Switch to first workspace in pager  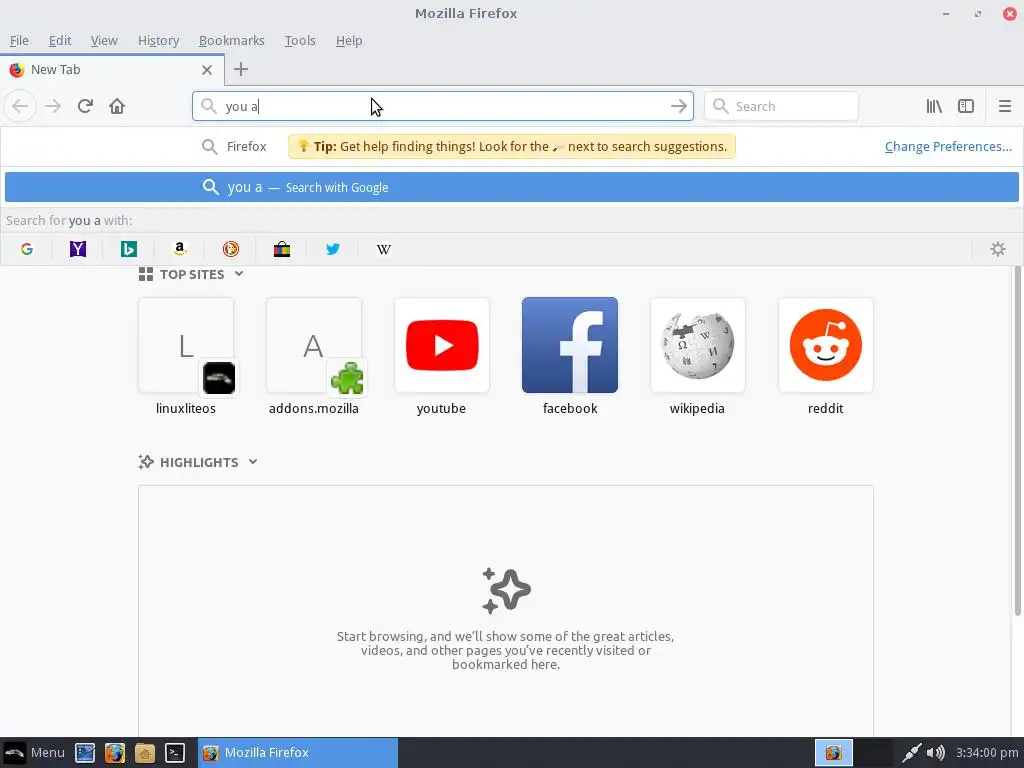[x=834, y=752]
